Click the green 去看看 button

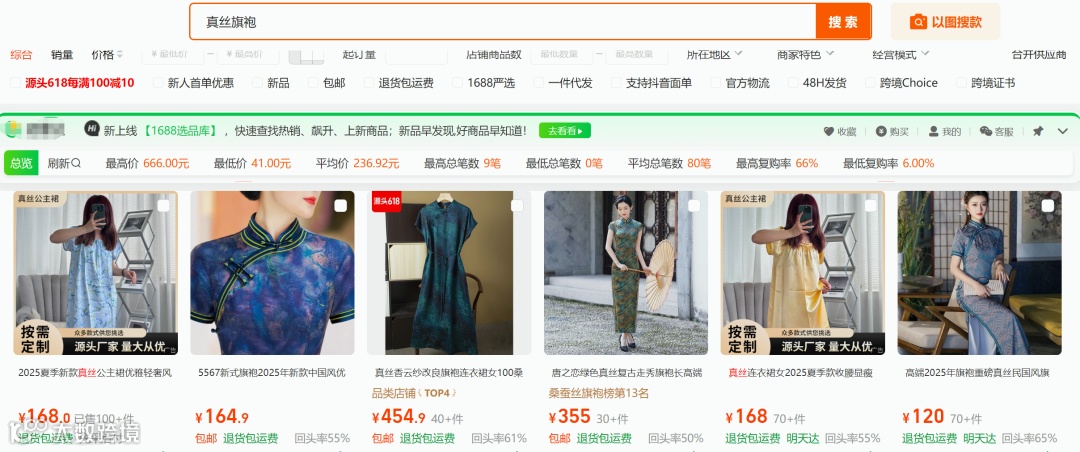click(x=565, y=130)
